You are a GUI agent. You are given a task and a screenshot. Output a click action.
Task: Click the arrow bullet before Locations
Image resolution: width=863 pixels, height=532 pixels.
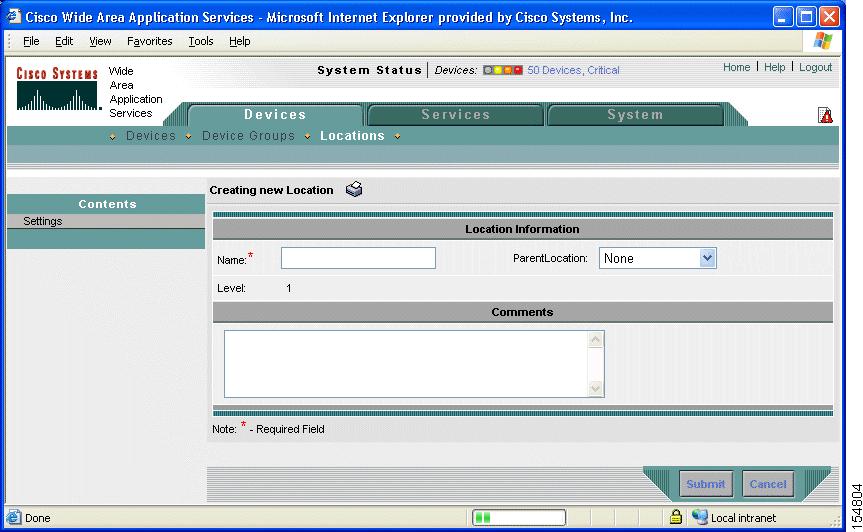(x=307, y=136)
